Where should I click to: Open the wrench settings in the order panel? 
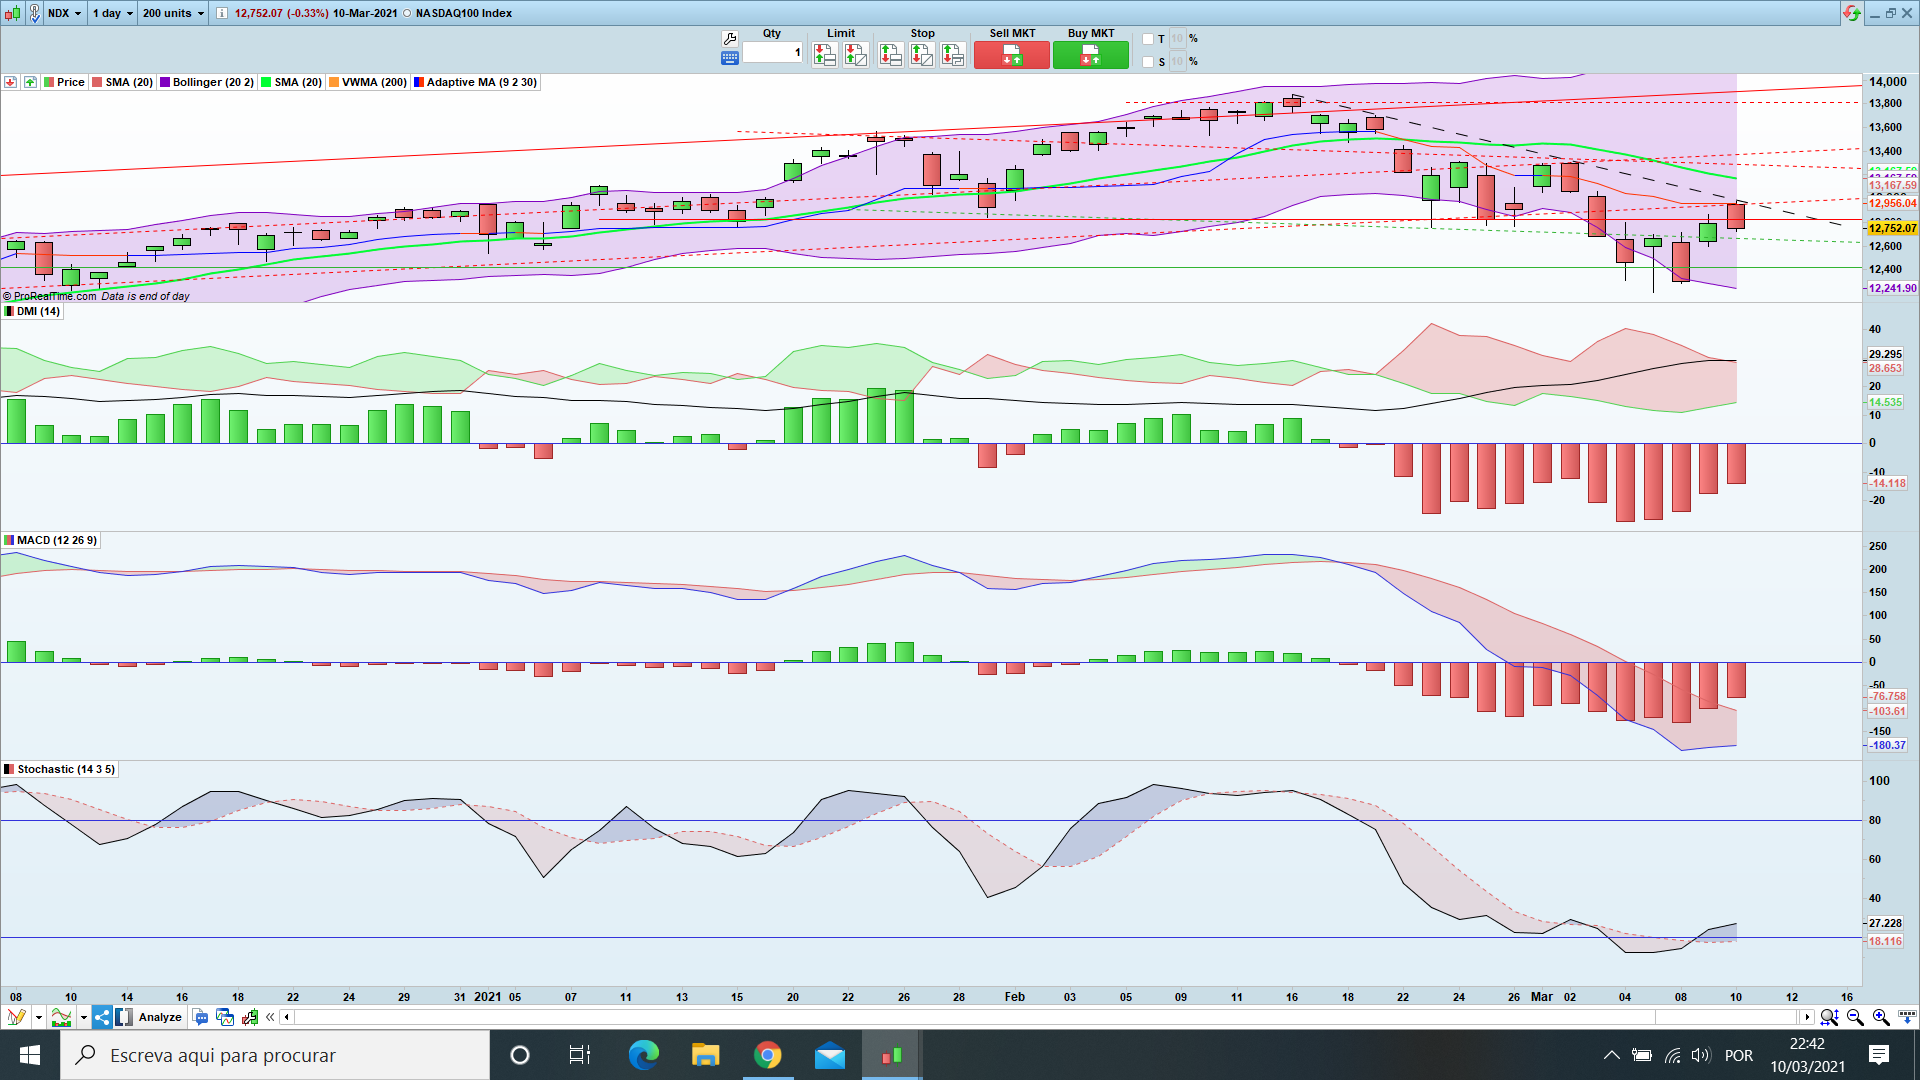729,38
